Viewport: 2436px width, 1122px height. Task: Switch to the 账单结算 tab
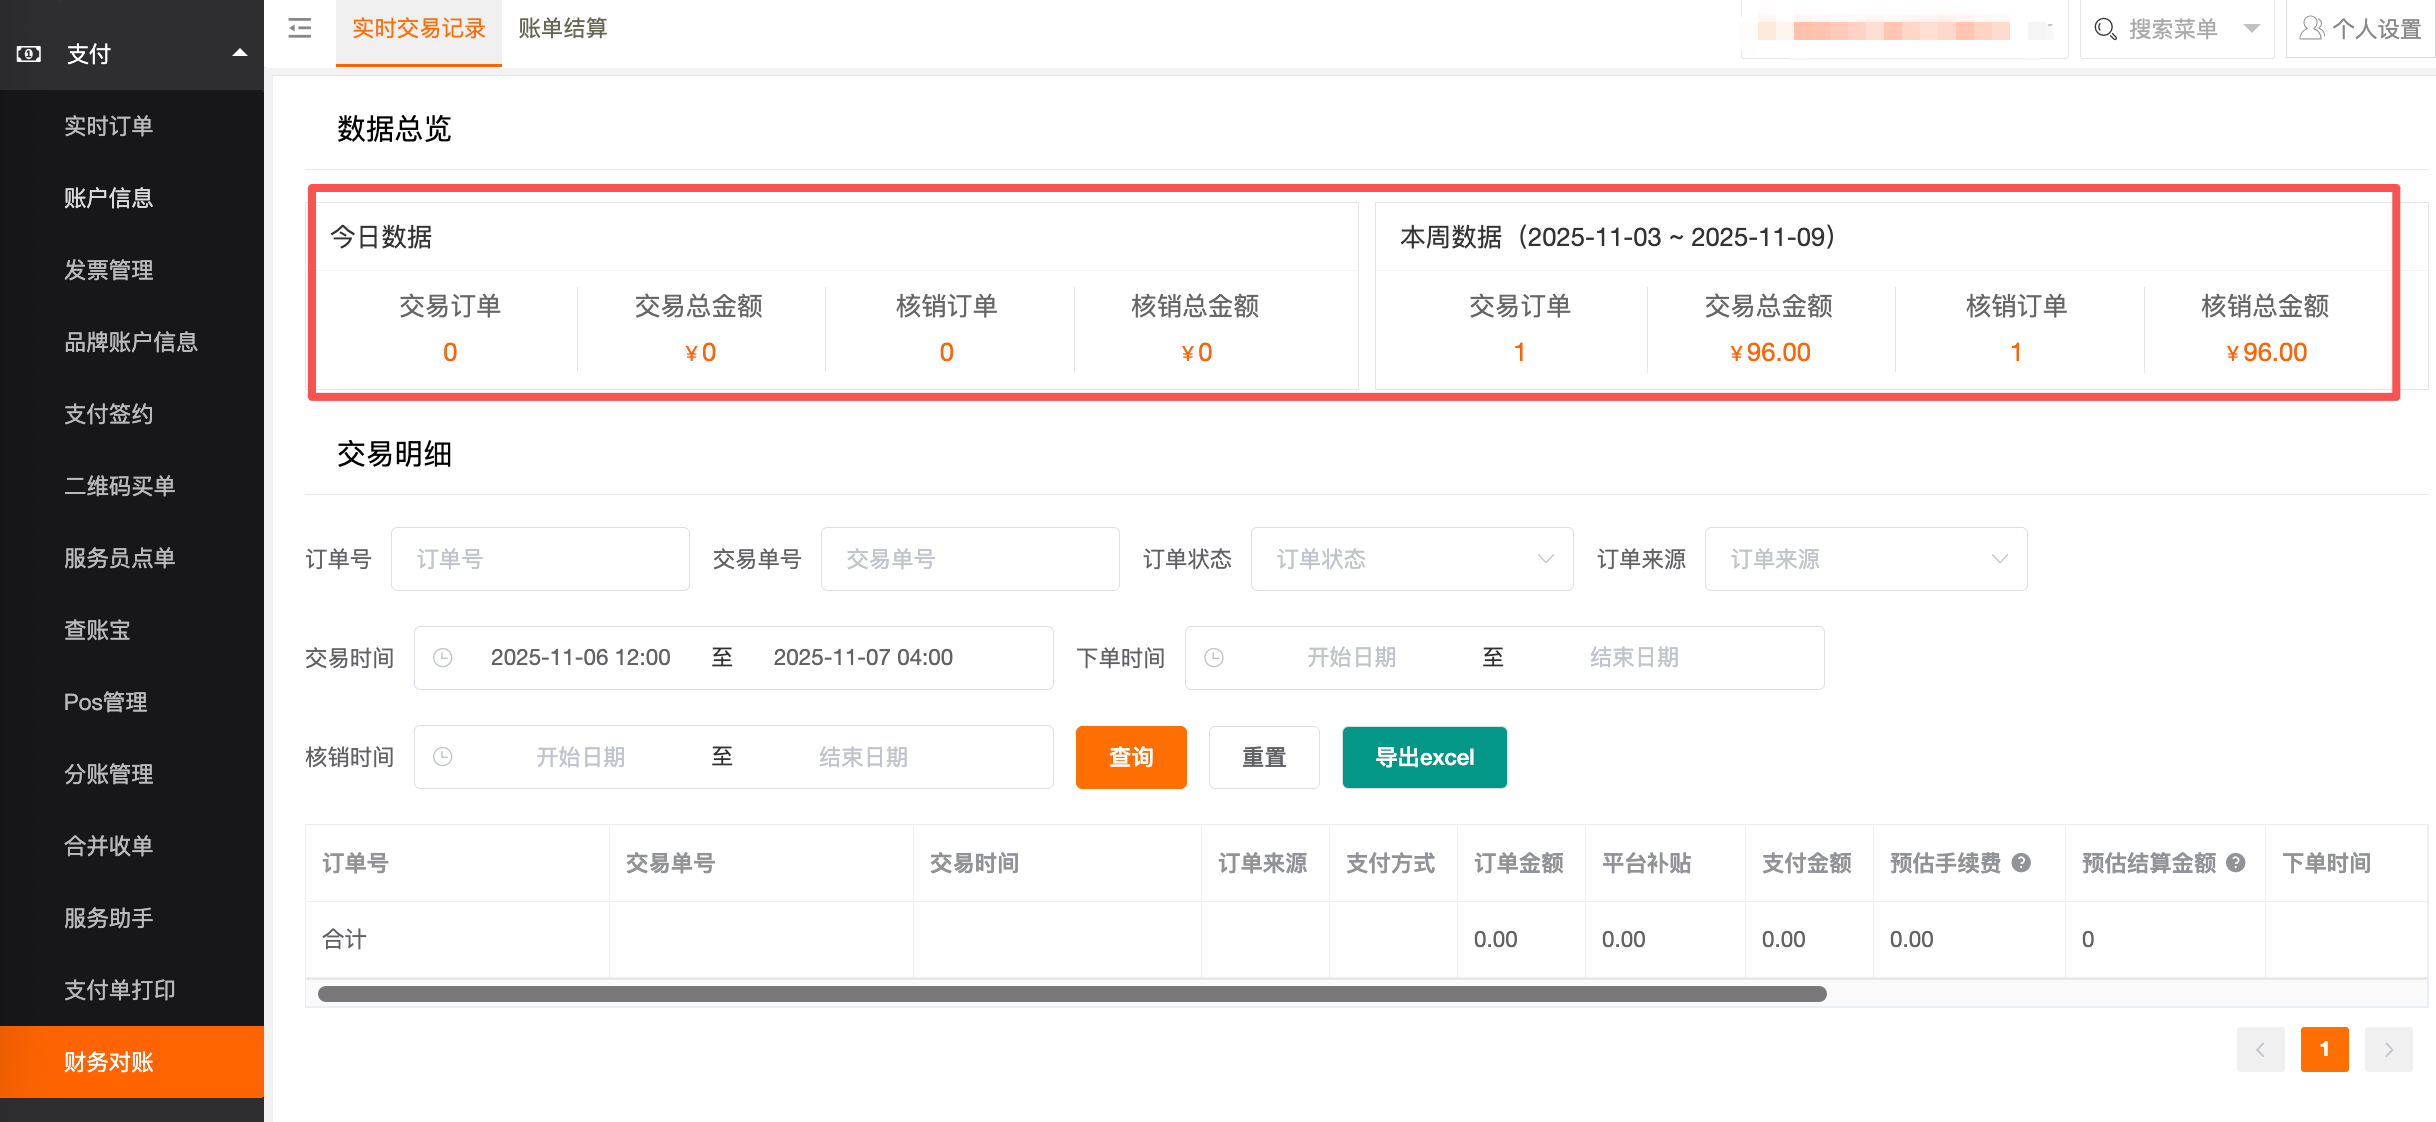[562, 28]
